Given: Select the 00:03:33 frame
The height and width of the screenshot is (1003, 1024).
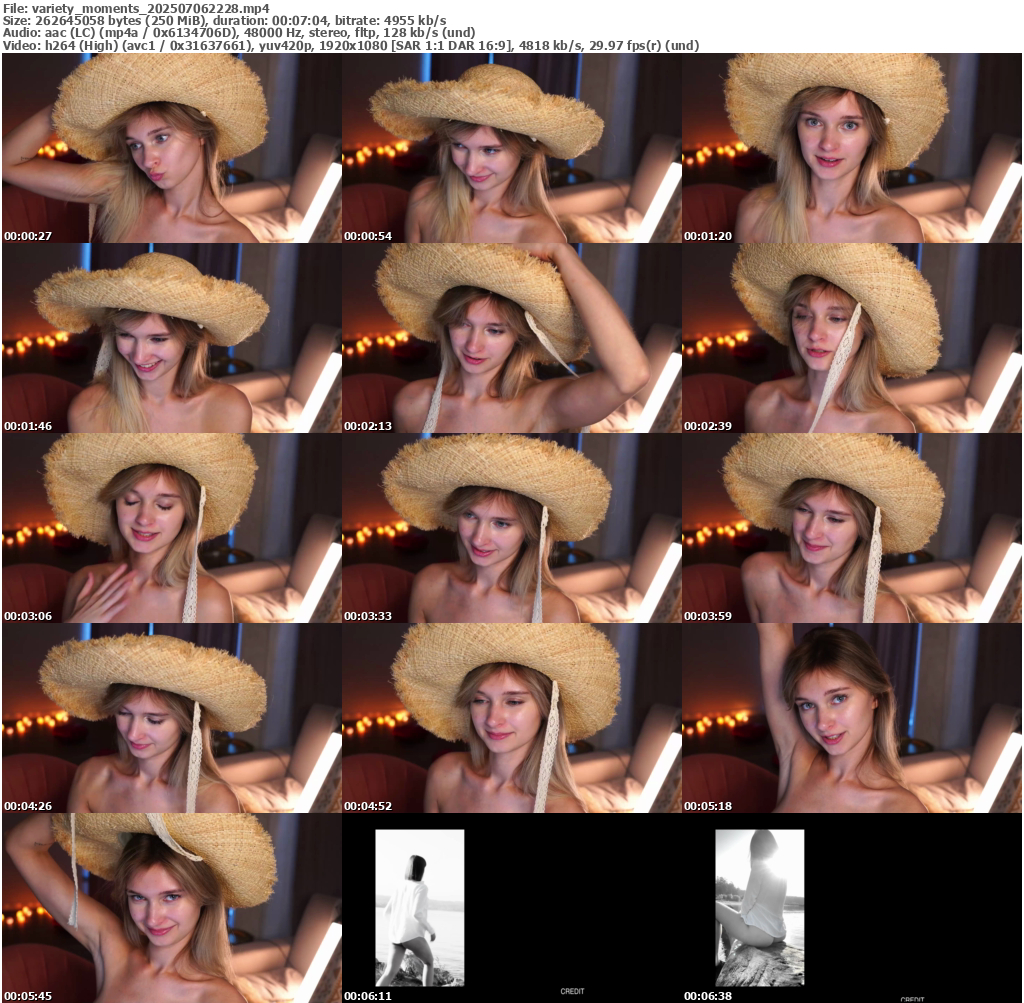Looking at the screenshot, I should tap(511, 528).
